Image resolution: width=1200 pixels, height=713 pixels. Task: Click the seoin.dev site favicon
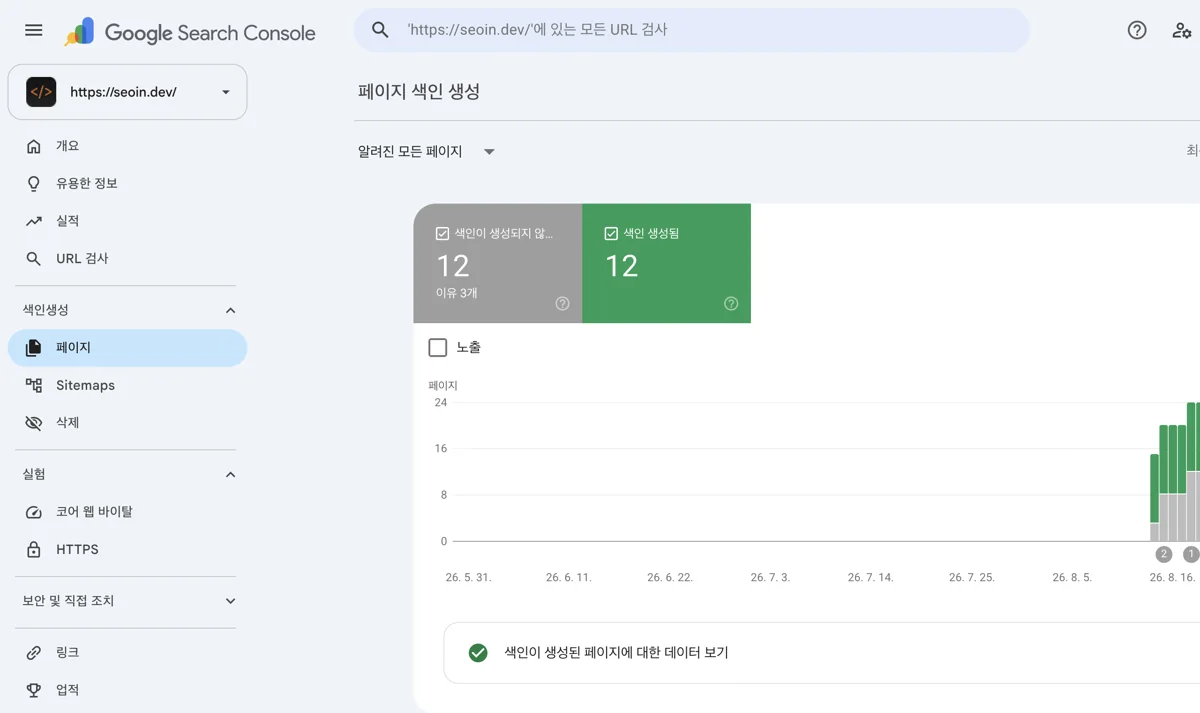(41, 92)
